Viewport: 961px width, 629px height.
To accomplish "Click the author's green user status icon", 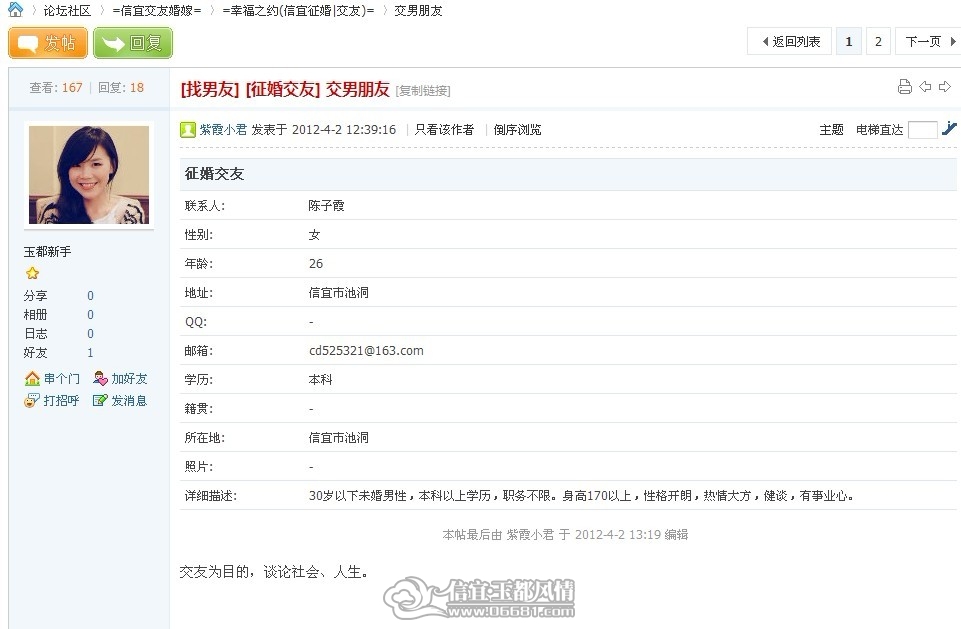I will 188,129.
